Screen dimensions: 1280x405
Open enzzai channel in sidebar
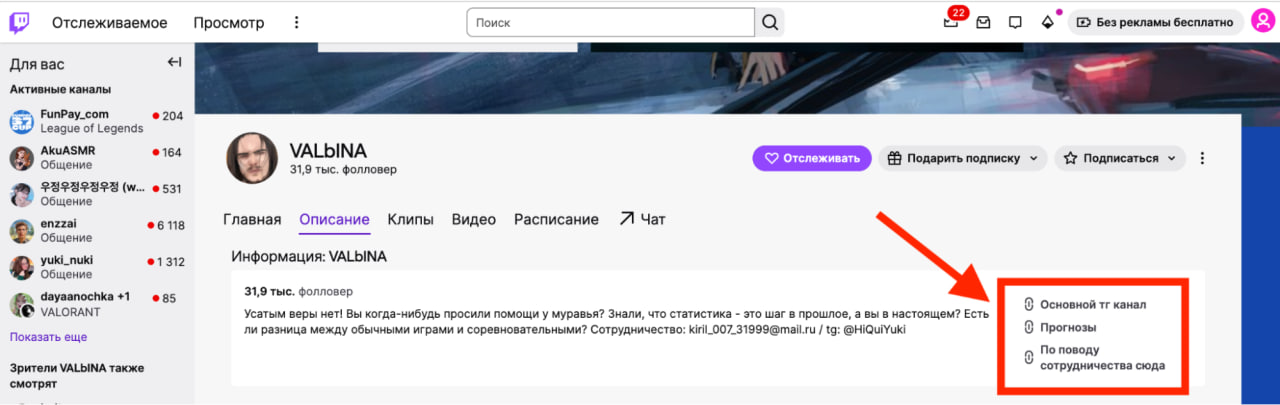(x=97, y=231)
